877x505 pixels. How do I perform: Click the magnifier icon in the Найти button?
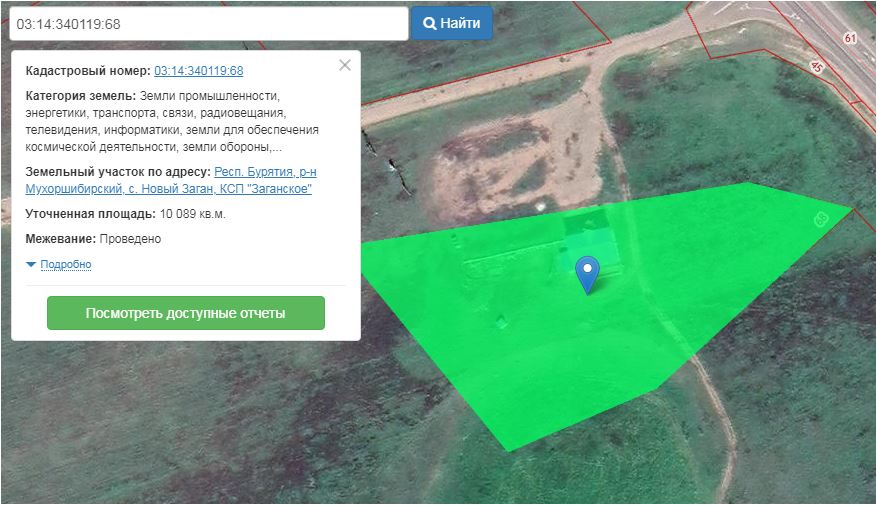point(429,23)
